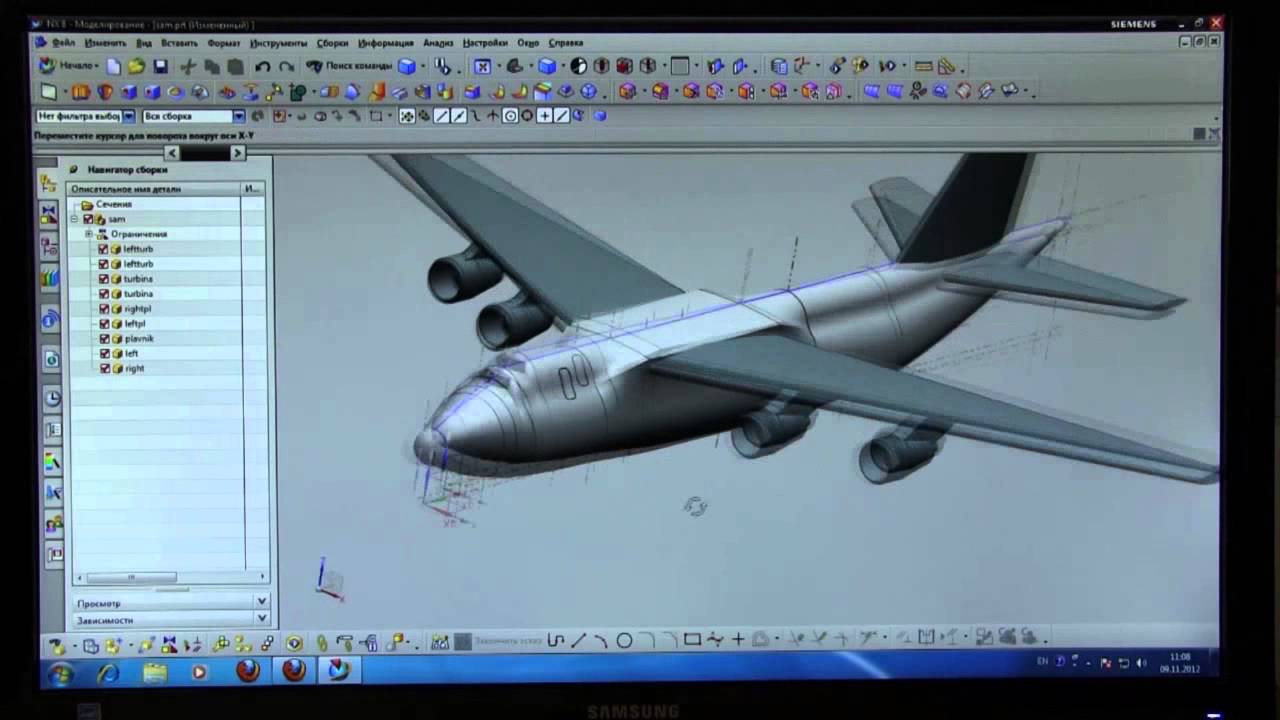Image resolution: width=1280 pixels, height=720 pixels.
Task: Undo the last action
Action: tap(262, 66)
